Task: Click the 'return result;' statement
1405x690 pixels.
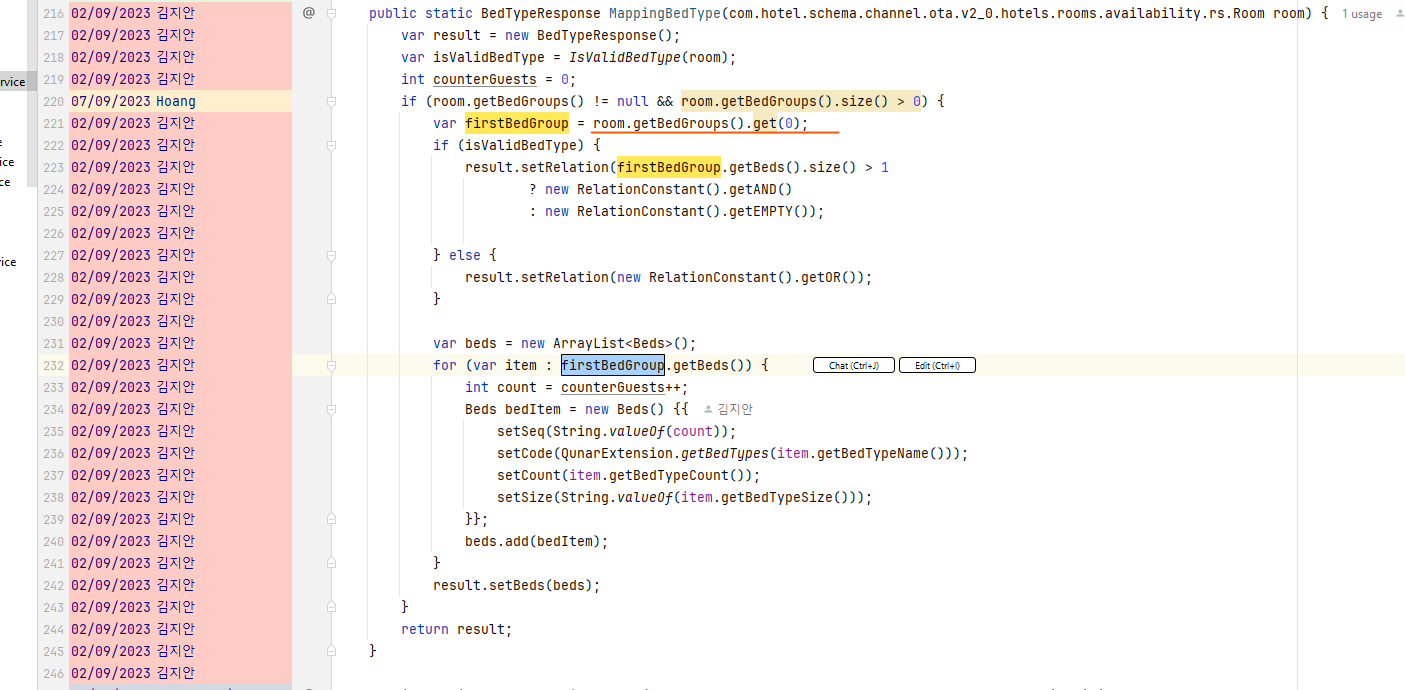Action: coord(457,629)
